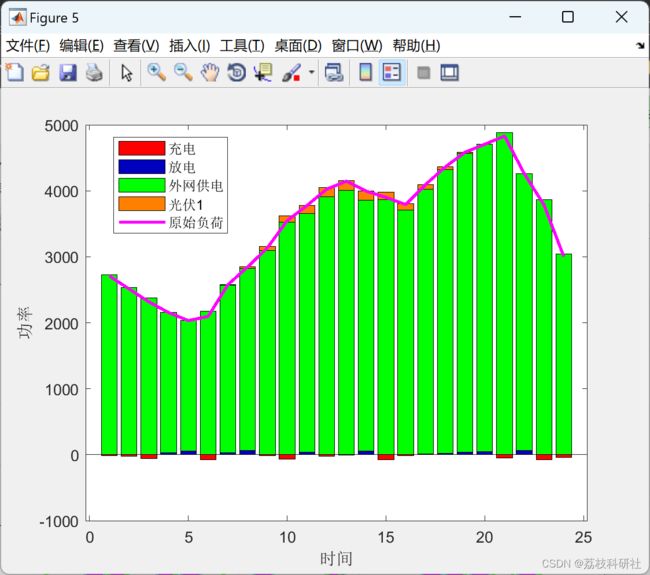Click the New Figure icon
The height and width of the screenshot is (575, 650).
pos(15,73)
